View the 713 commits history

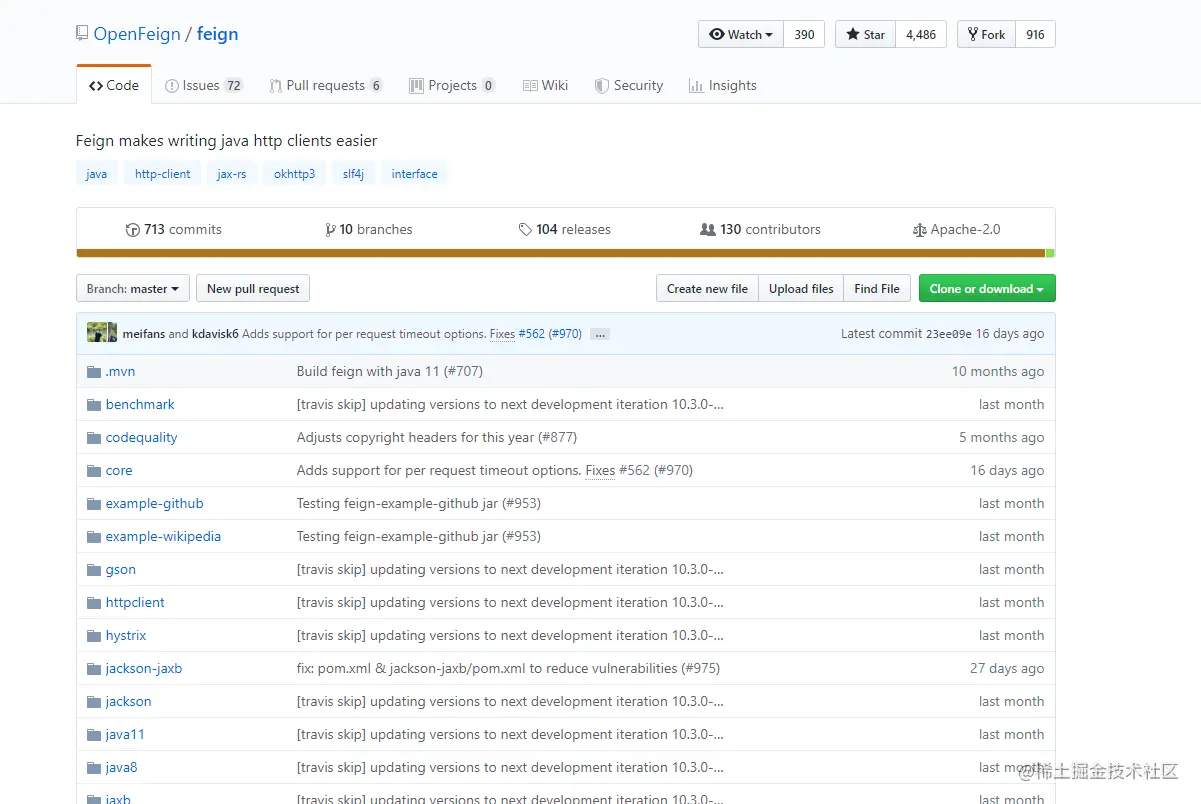click(174, 229)
